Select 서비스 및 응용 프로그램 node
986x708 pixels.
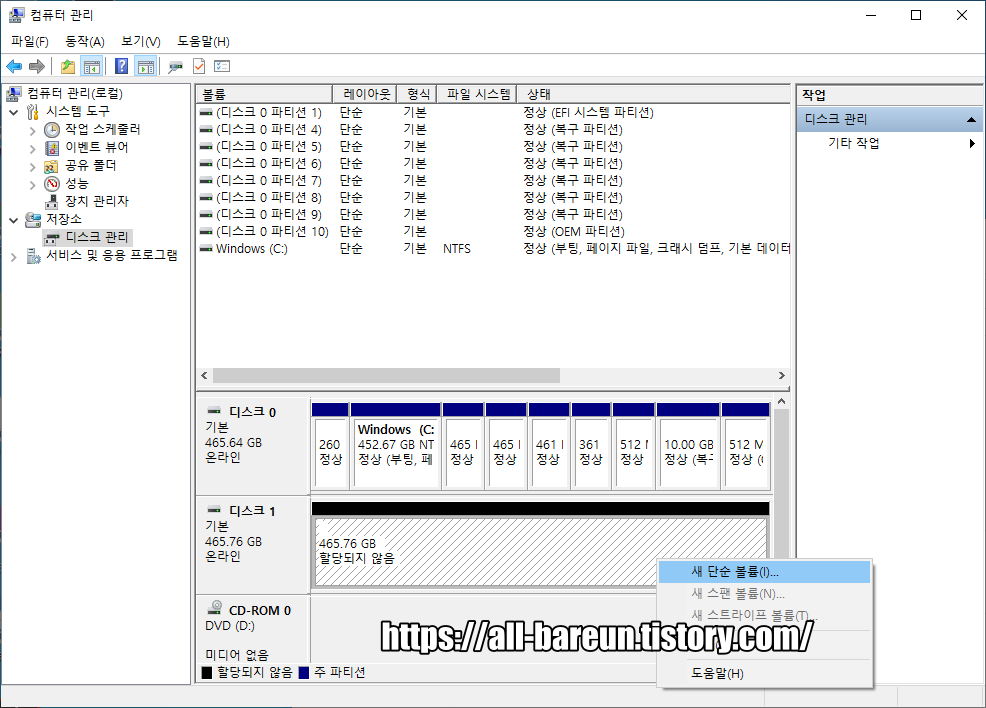point(111,255)
